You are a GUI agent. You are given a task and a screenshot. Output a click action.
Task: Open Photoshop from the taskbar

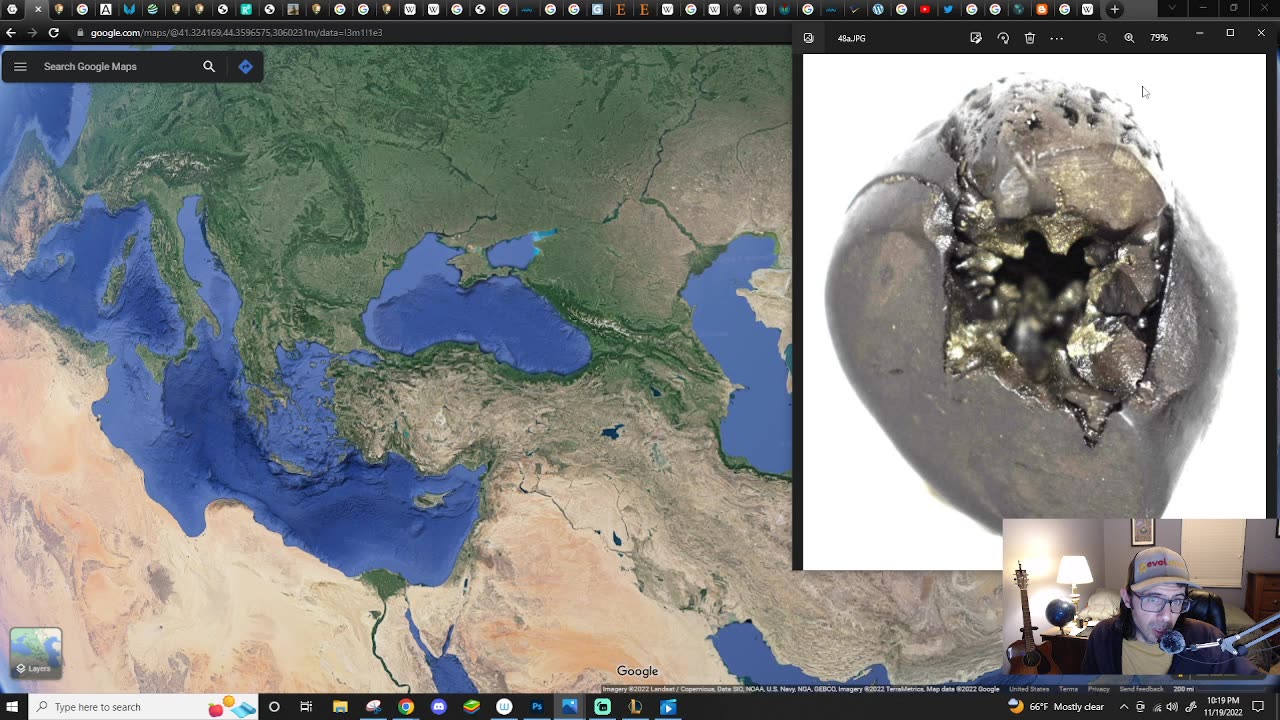coord(537,707)
